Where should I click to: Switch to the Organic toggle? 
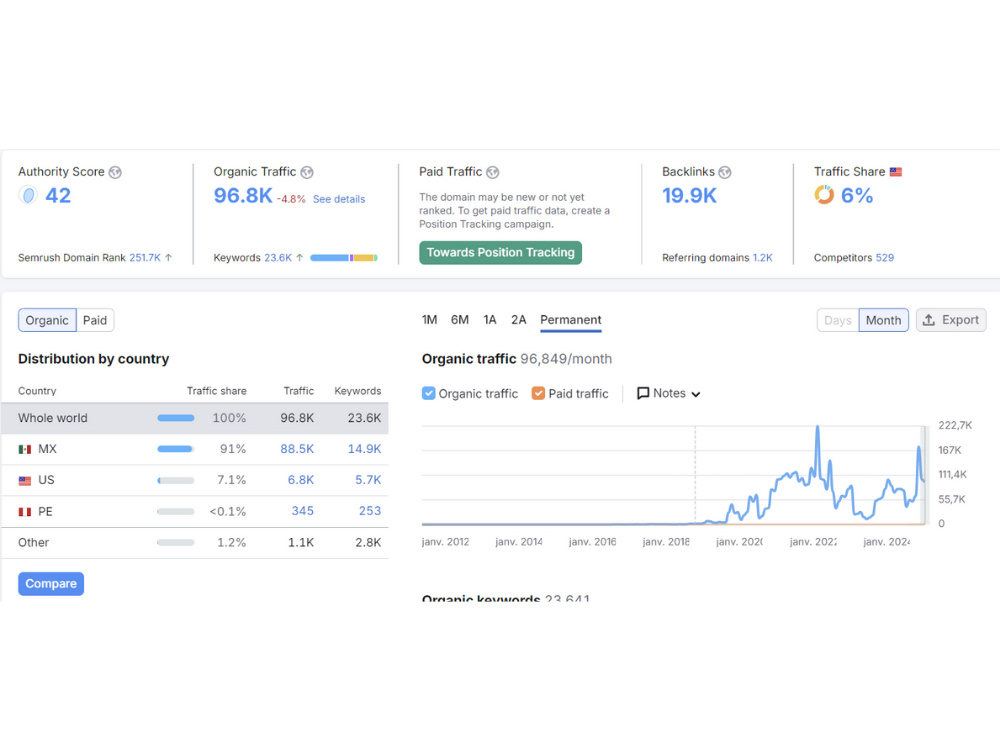[47, 320]
